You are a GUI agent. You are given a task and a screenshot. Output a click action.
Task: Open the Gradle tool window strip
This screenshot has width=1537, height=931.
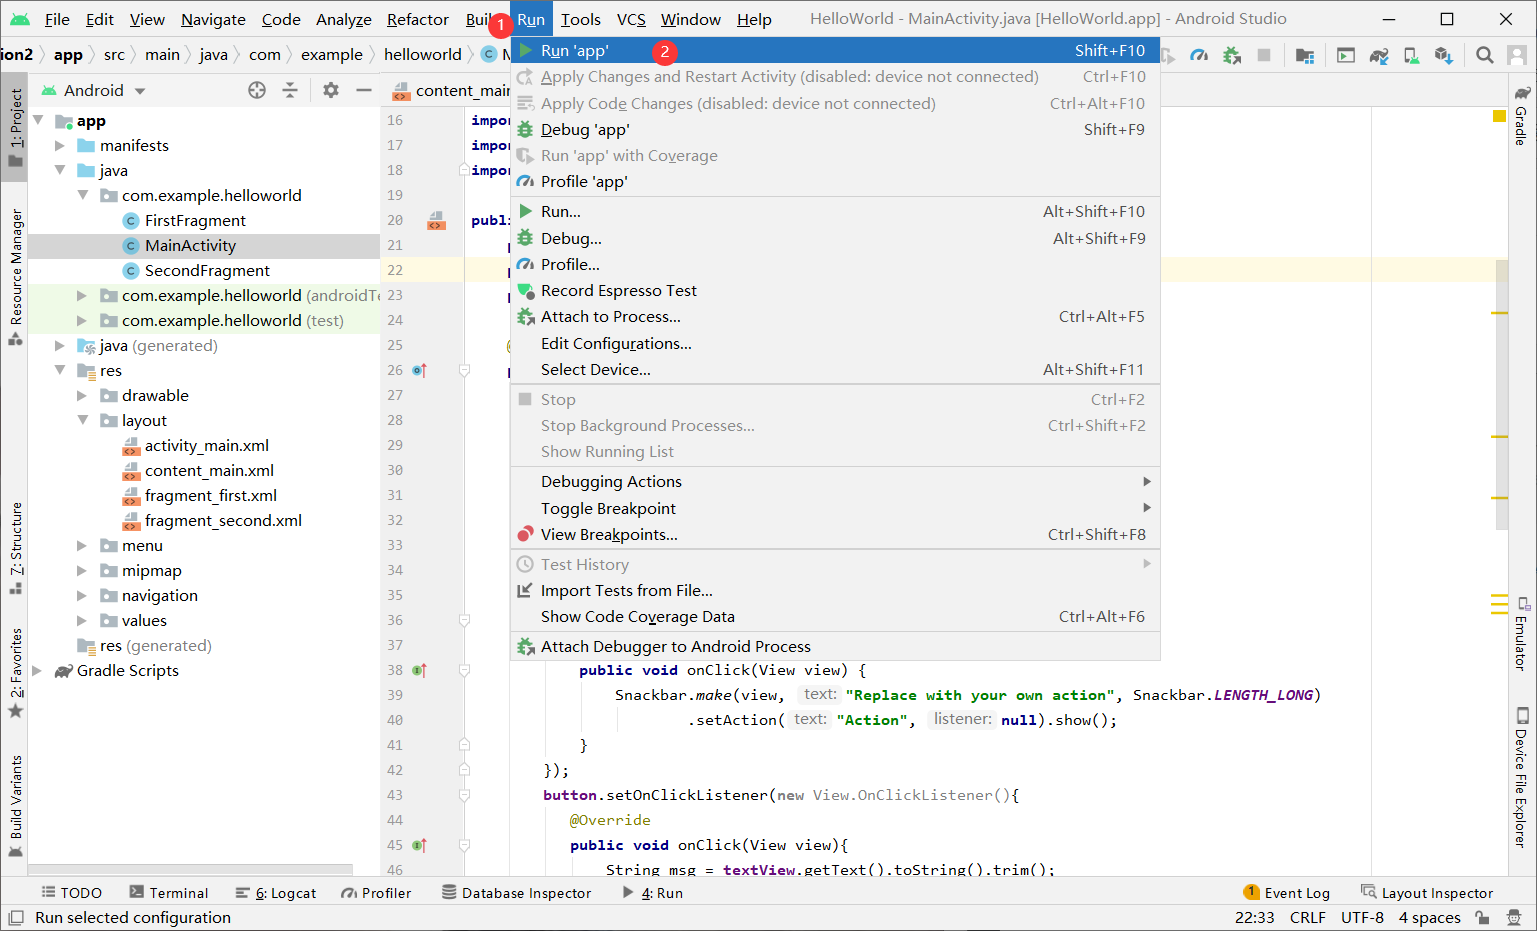1521,115
